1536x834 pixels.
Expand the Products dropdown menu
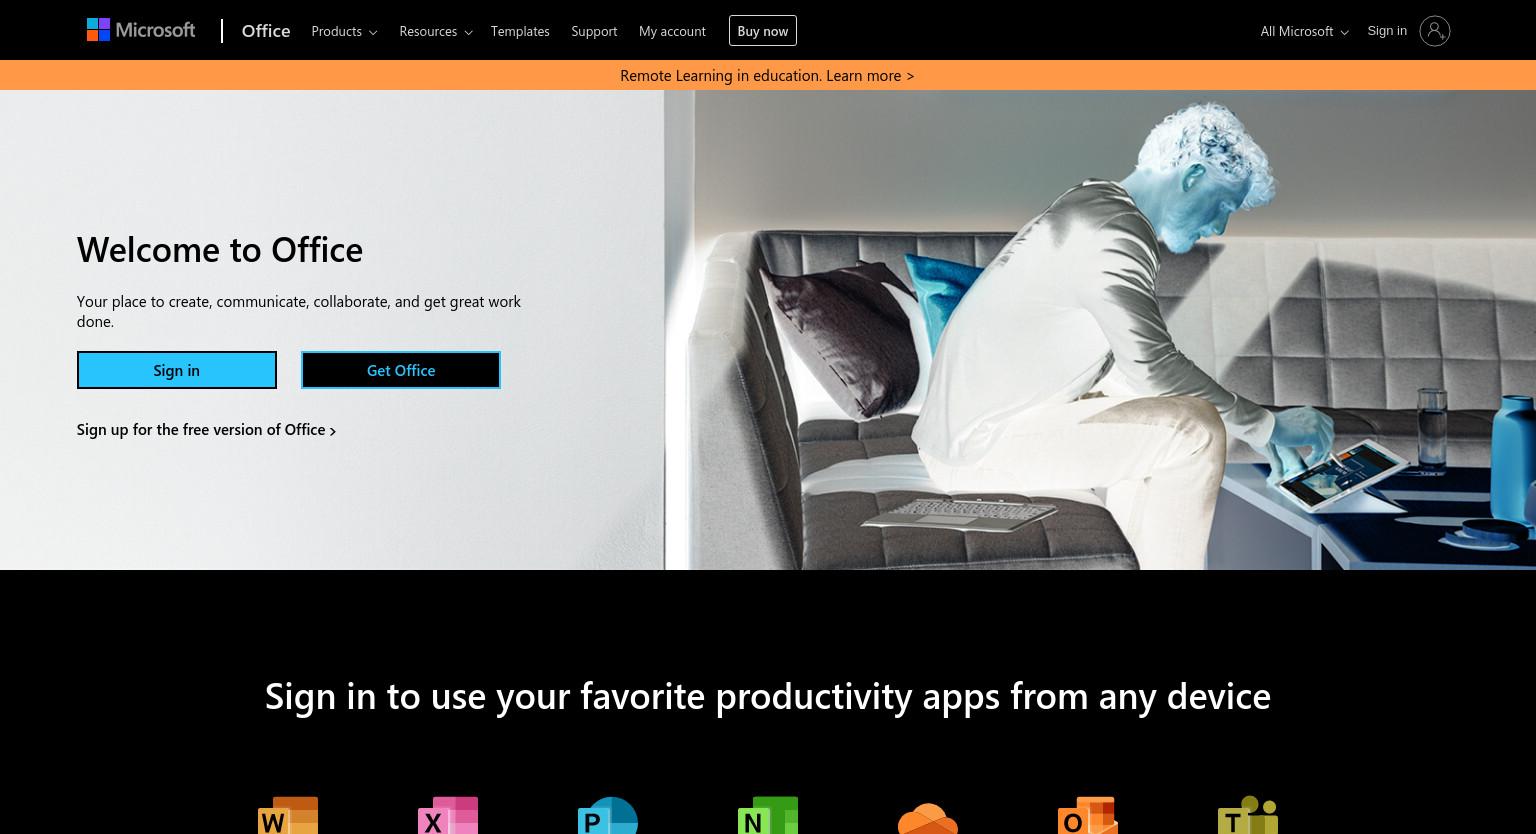(344, 31)
